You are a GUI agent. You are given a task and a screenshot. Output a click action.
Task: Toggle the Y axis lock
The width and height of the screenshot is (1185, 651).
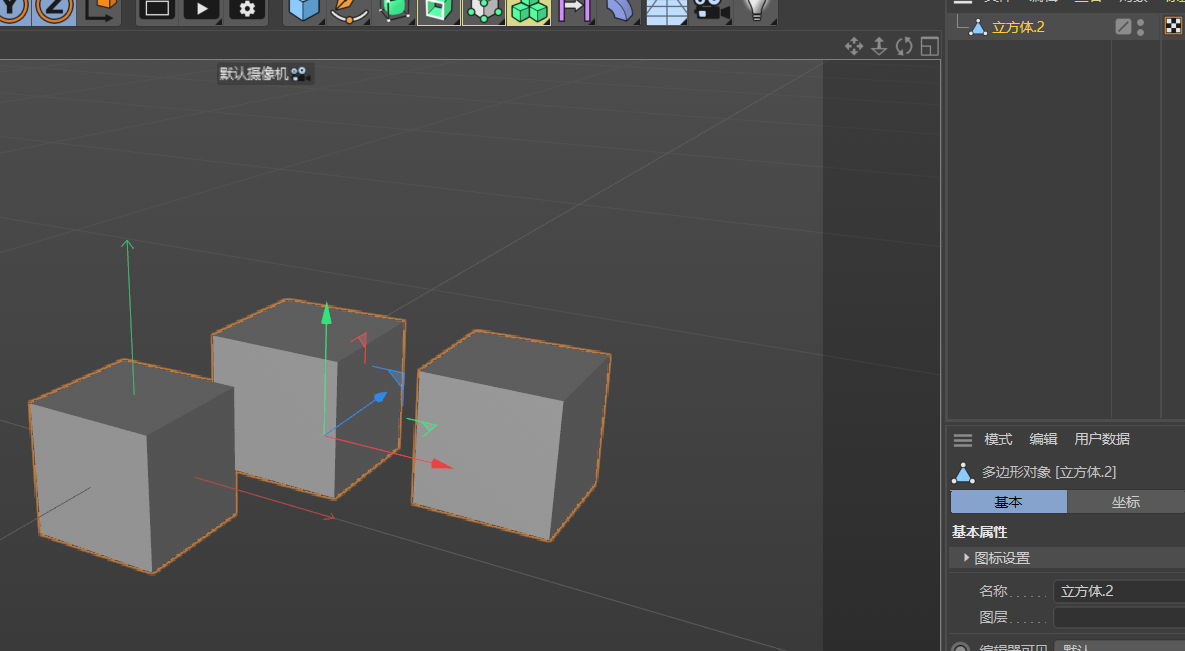coord(14,9)
